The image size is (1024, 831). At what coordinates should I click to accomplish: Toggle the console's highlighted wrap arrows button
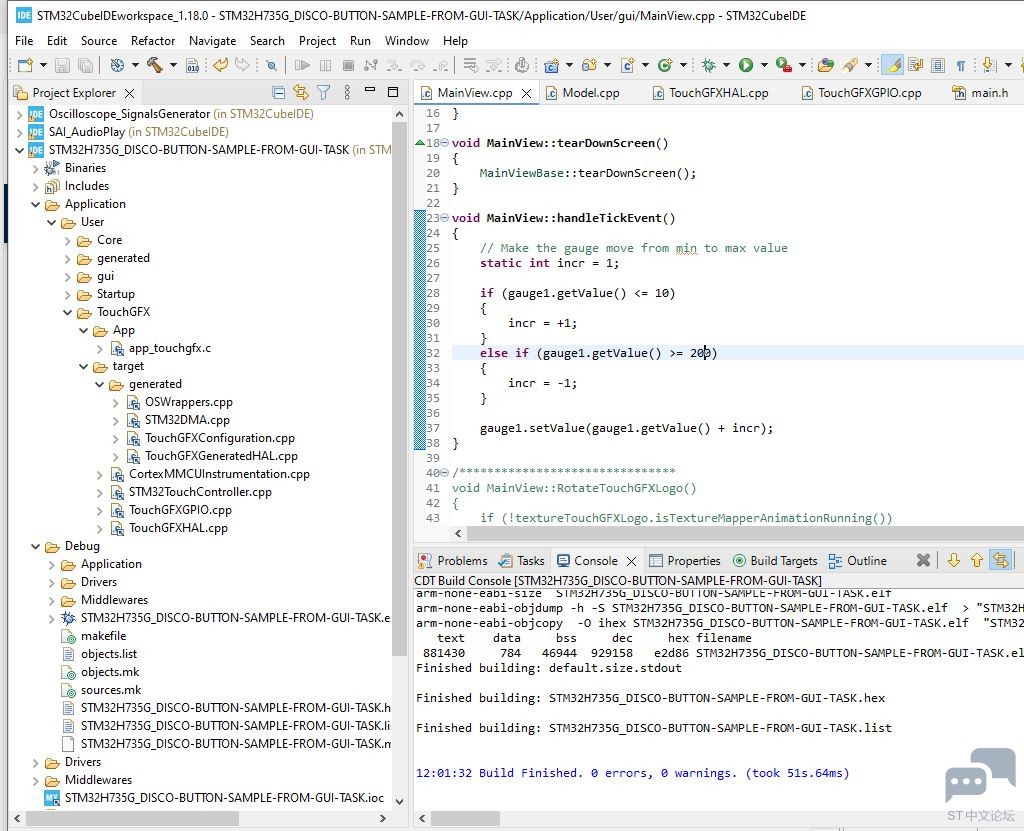coord(1001,560)
